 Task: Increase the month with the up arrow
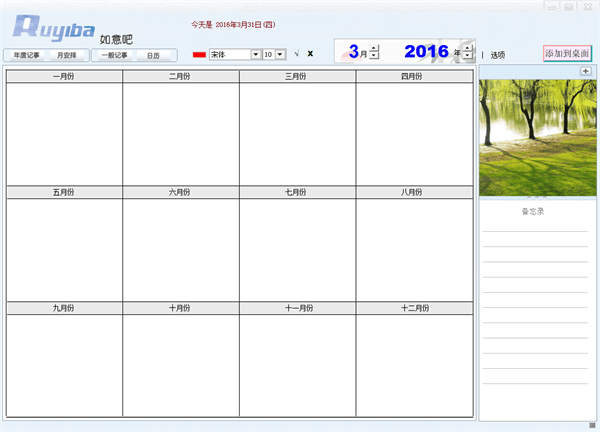(x=374, y=49)
